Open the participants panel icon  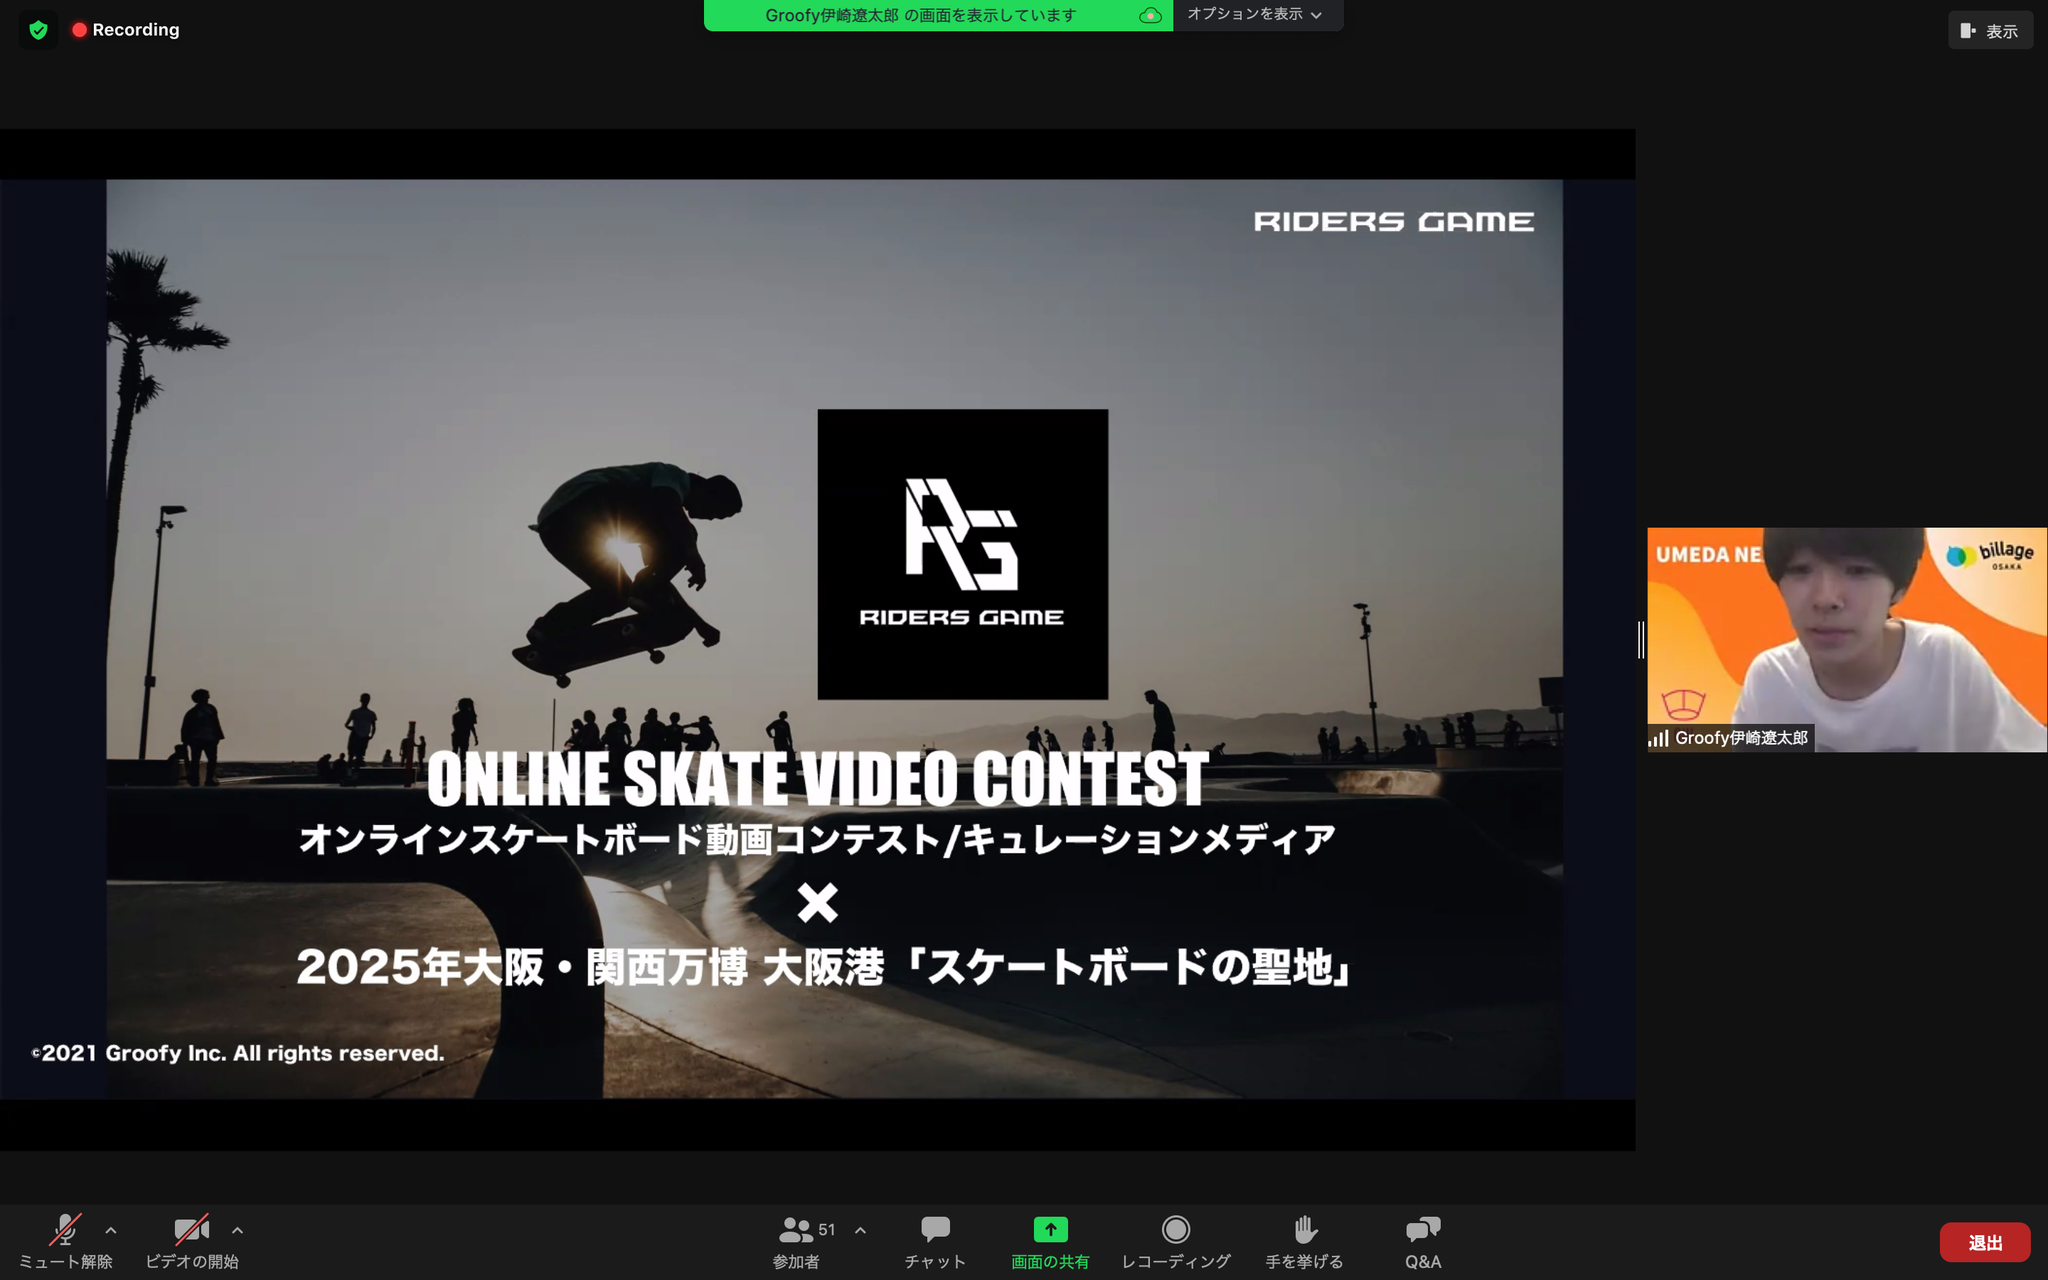tap(796, 1230)
